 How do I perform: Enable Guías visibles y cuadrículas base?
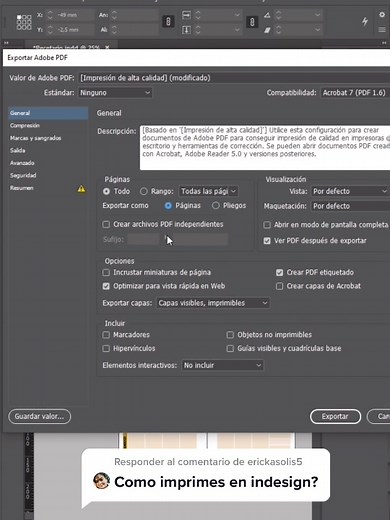point(230,349)
